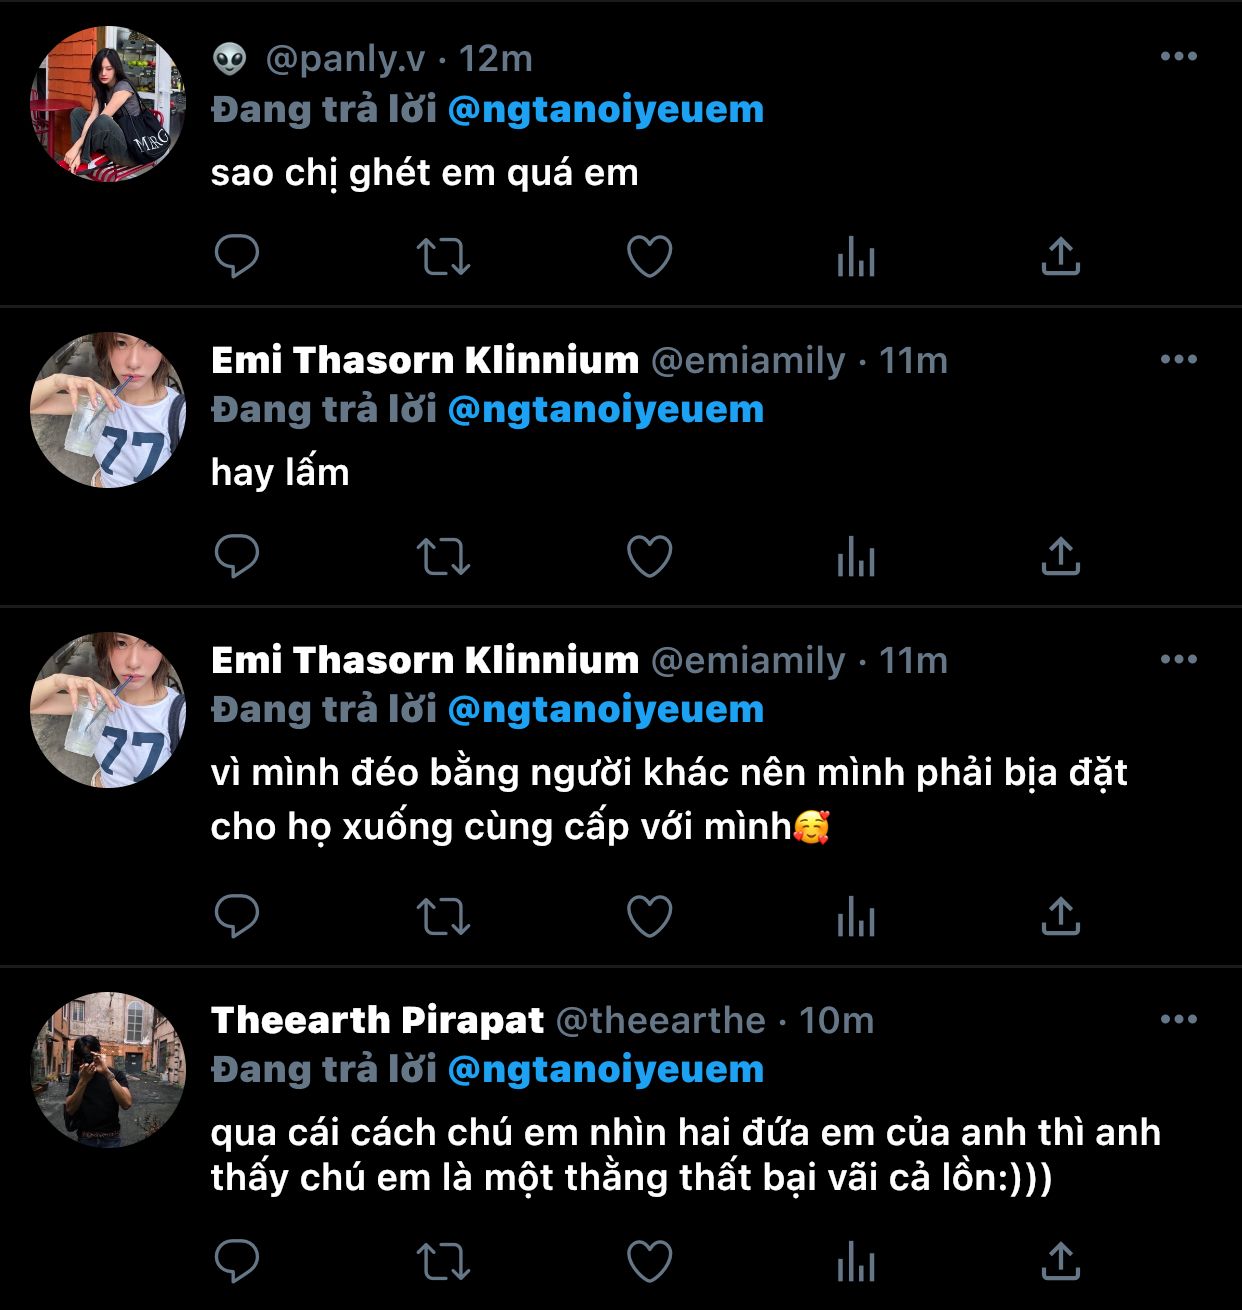Reply to Theearth Pirapat's tweet
The height and width of the screenshot is (1310, 1242).
[x=237, y=1261]
